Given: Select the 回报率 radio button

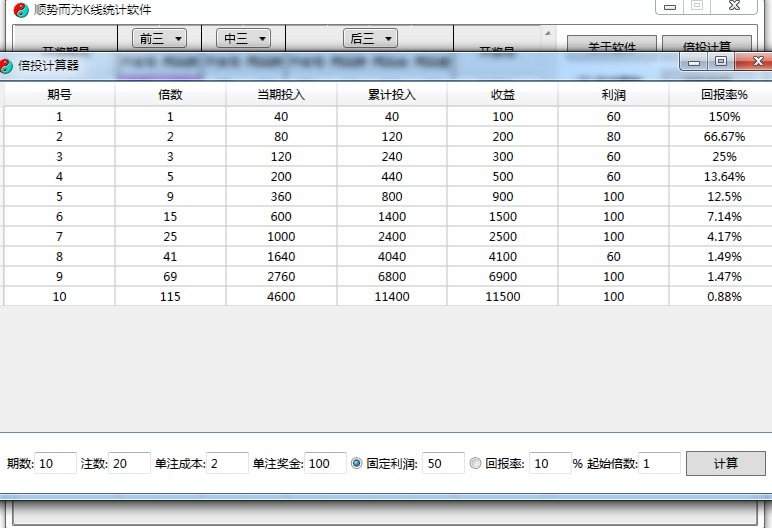Looking at the screenshot, I should point(475,464).
